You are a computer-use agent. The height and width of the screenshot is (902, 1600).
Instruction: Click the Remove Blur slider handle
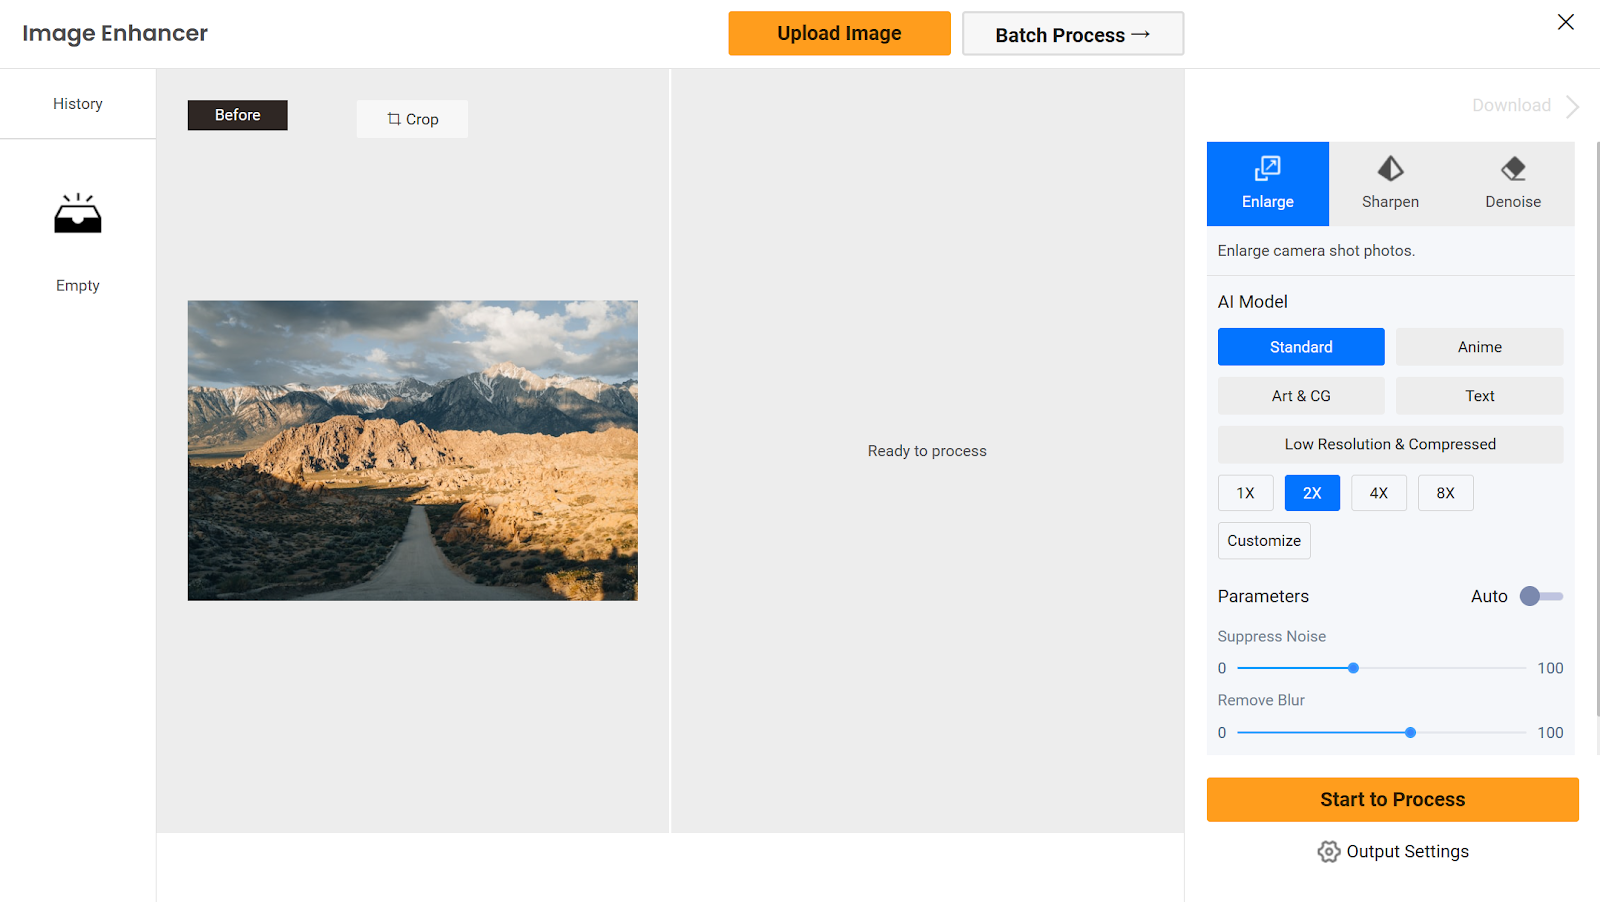coord(1410,733)
